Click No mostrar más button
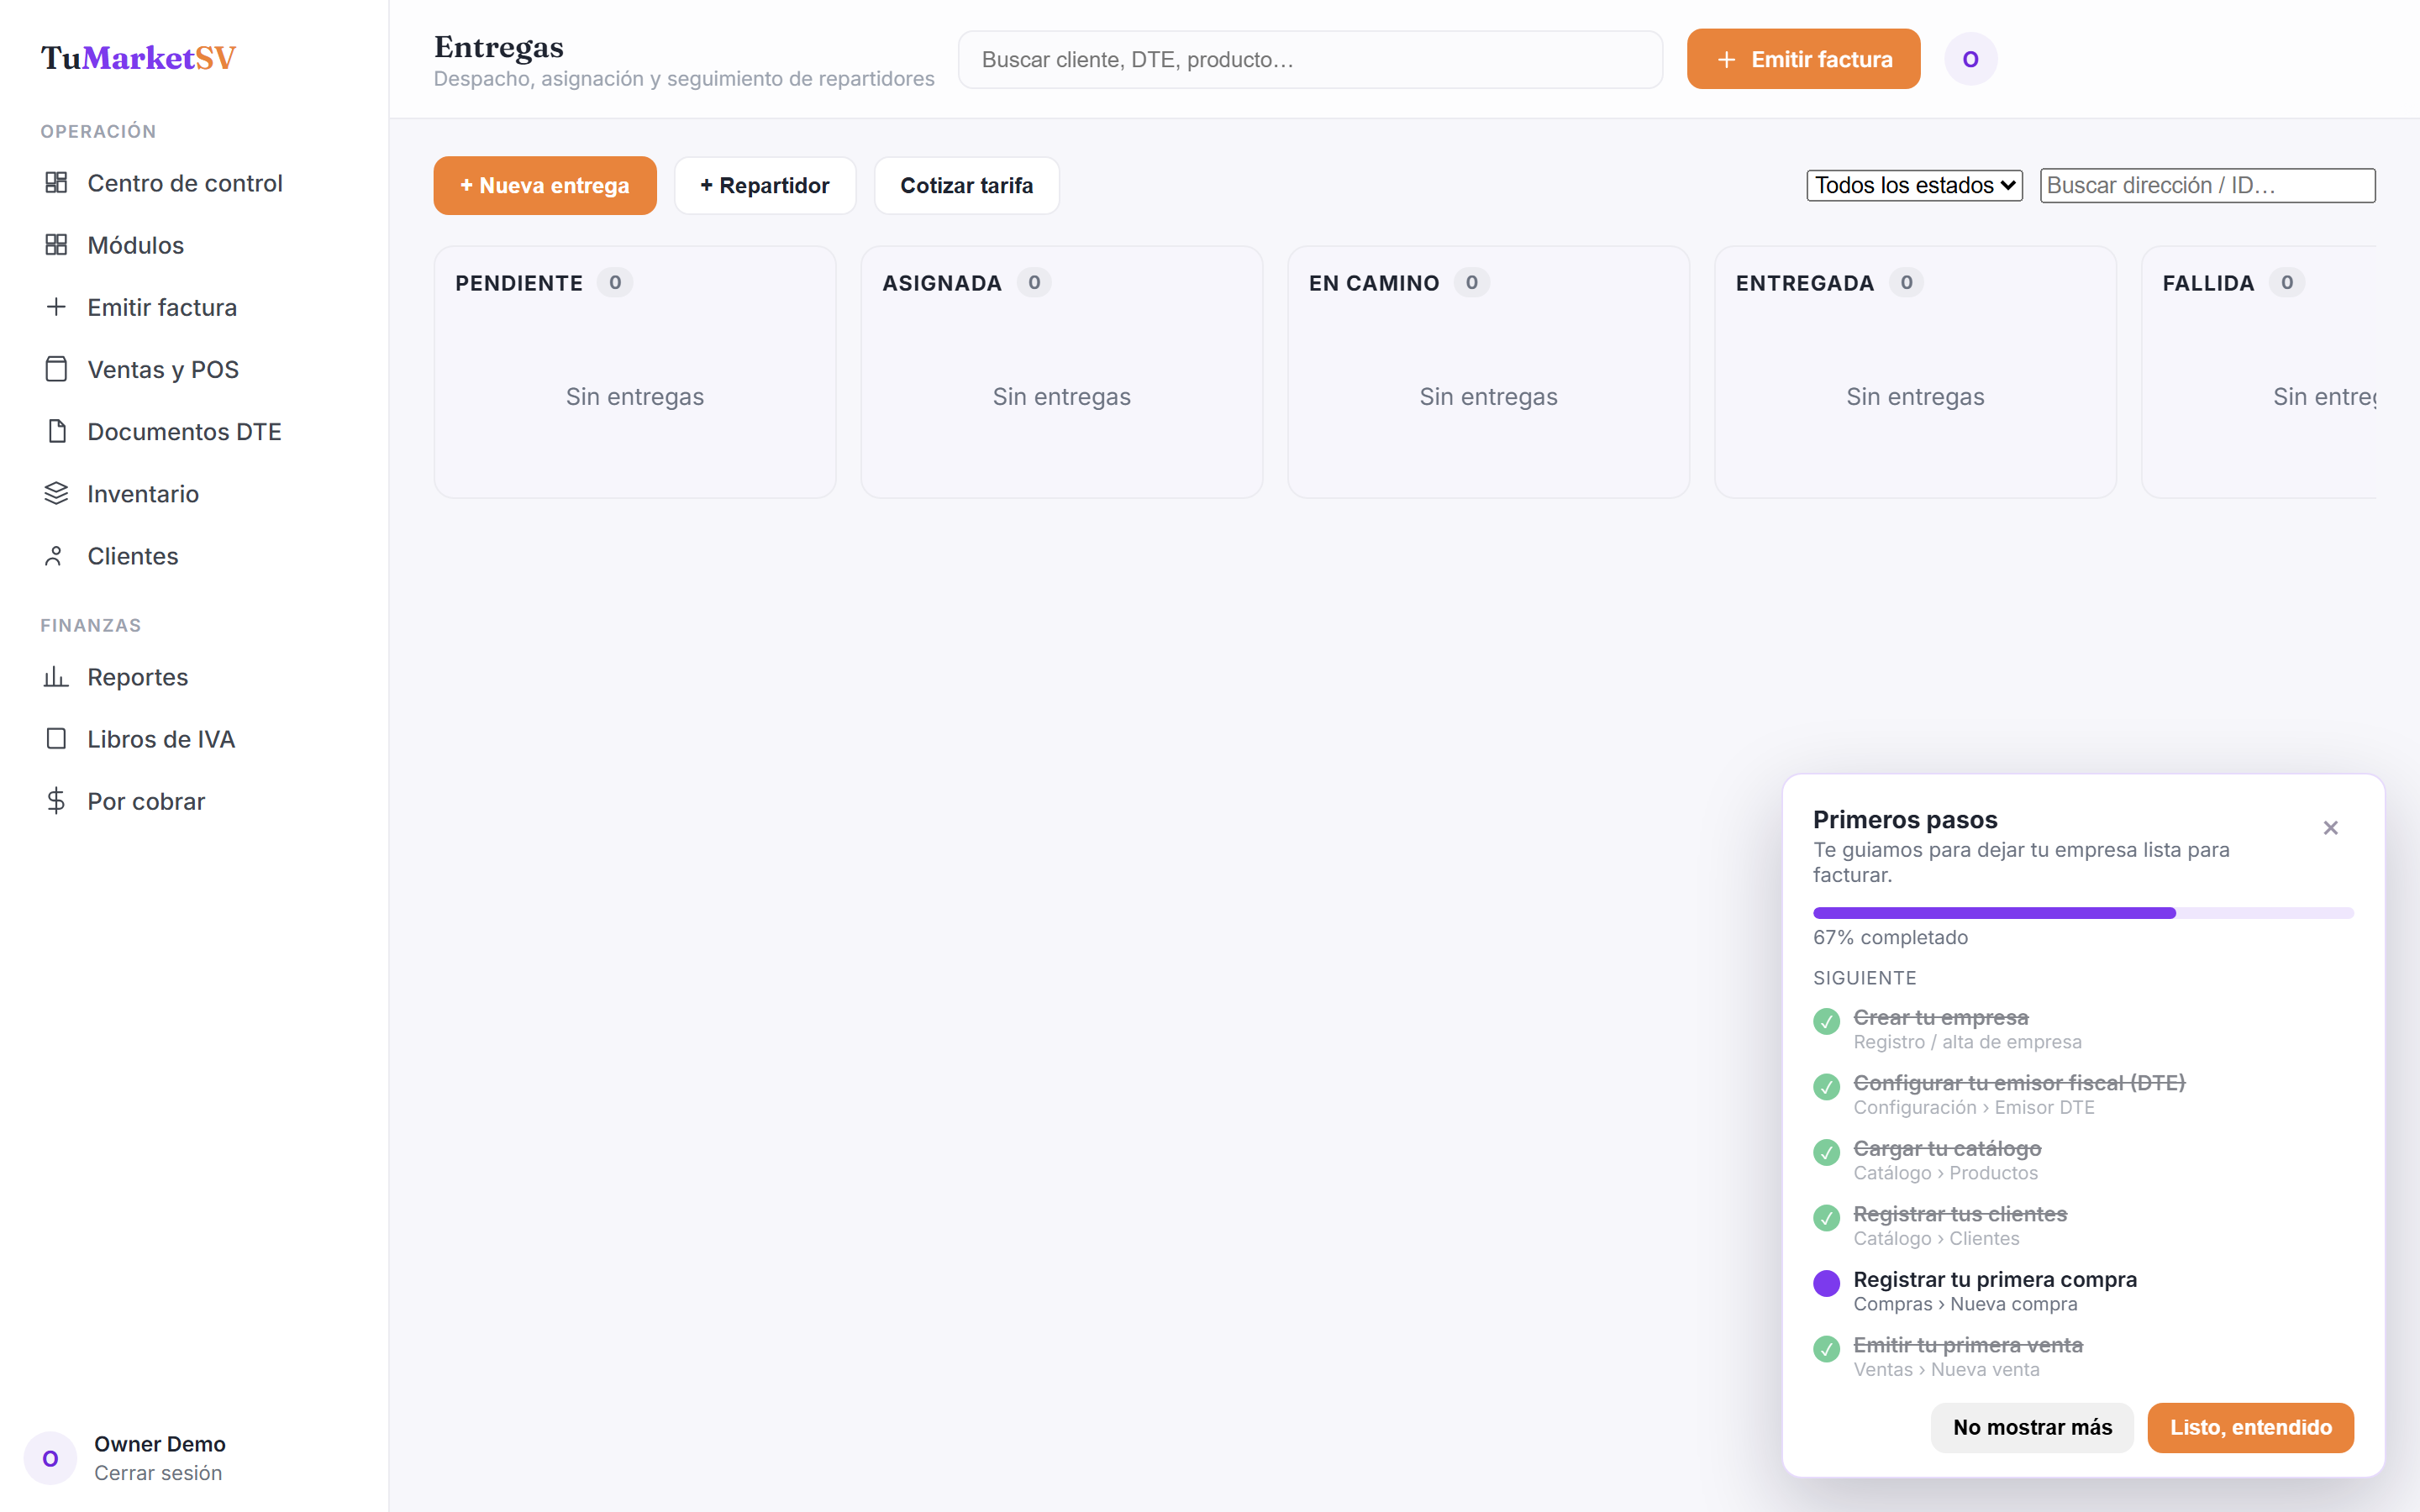Viewport: 2420px width, 1512px height. click(x=2032, y=1427)
